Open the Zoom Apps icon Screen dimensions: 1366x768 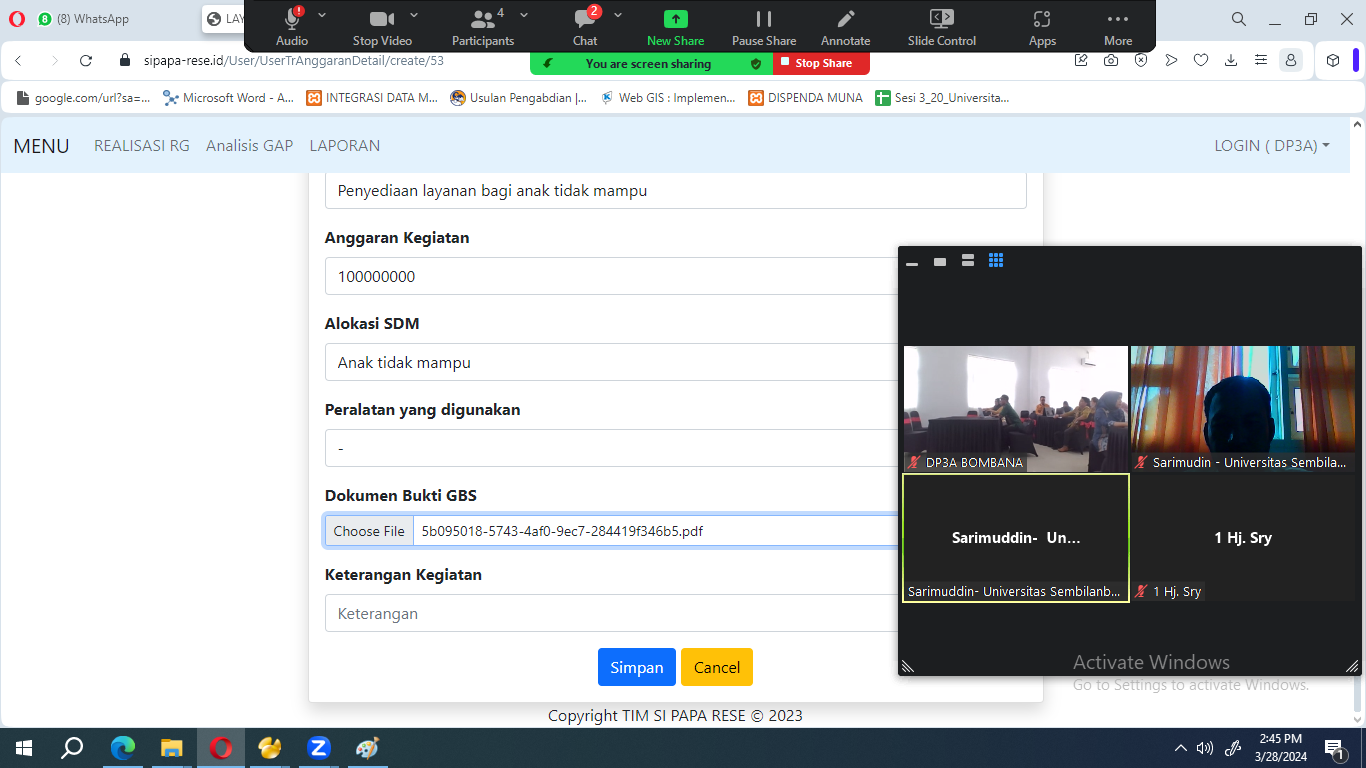pyautogui.click(x=1042, y=19)
